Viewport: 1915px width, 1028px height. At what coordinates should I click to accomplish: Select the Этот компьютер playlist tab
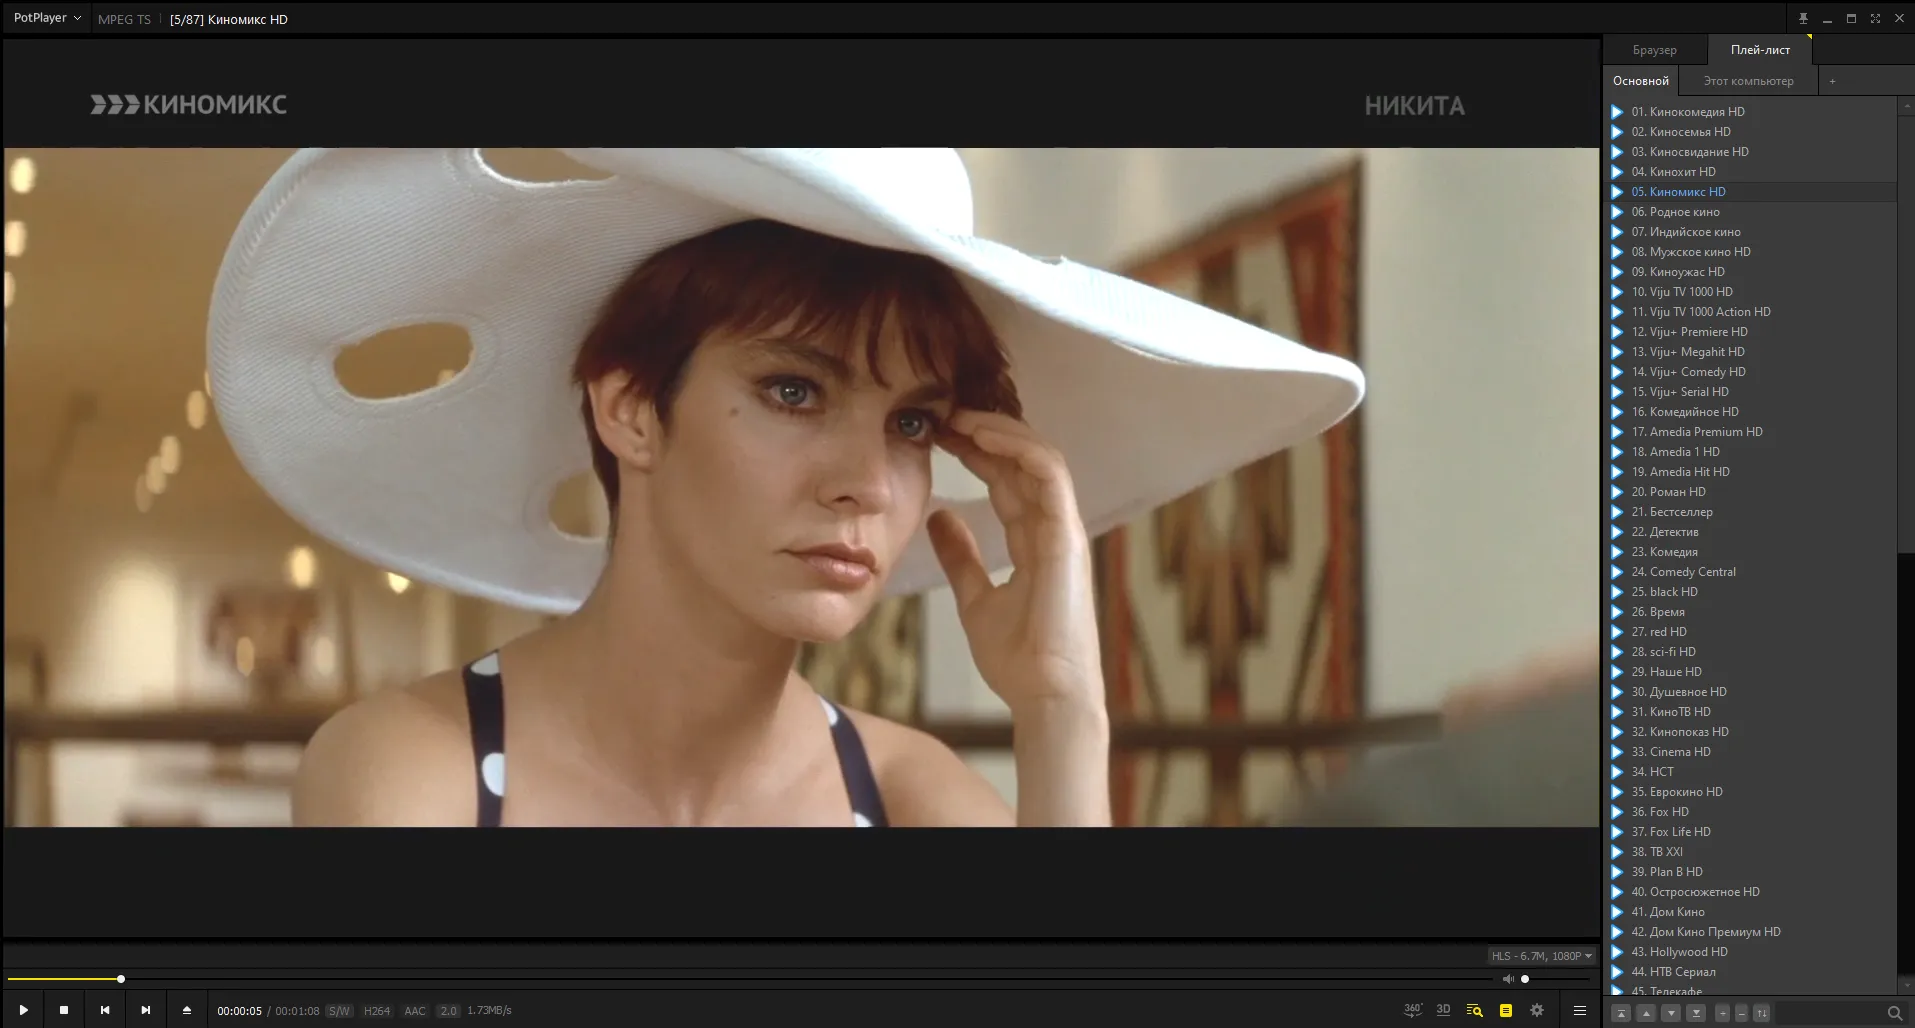coord(1748,81)
